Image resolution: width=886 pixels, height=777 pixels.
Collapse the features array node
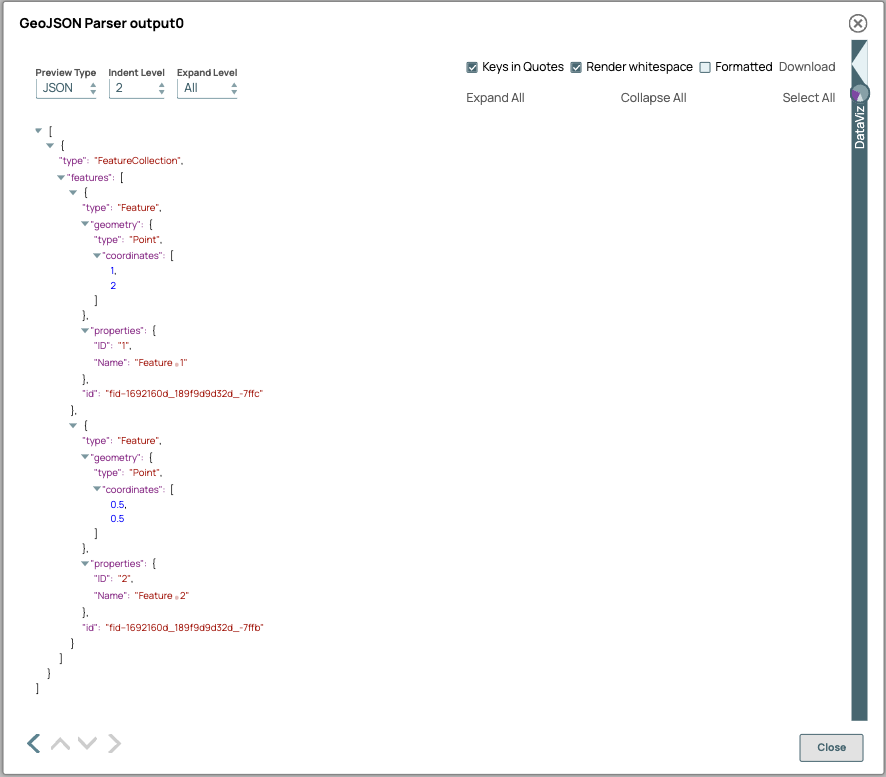(x=61, y=177)
